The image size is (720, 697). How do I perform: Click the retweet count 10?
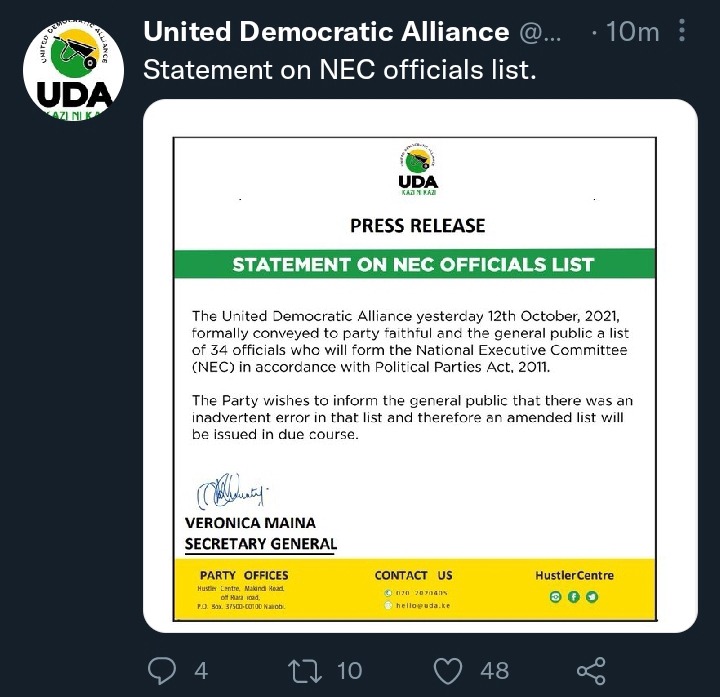click(x=349, y=671)
